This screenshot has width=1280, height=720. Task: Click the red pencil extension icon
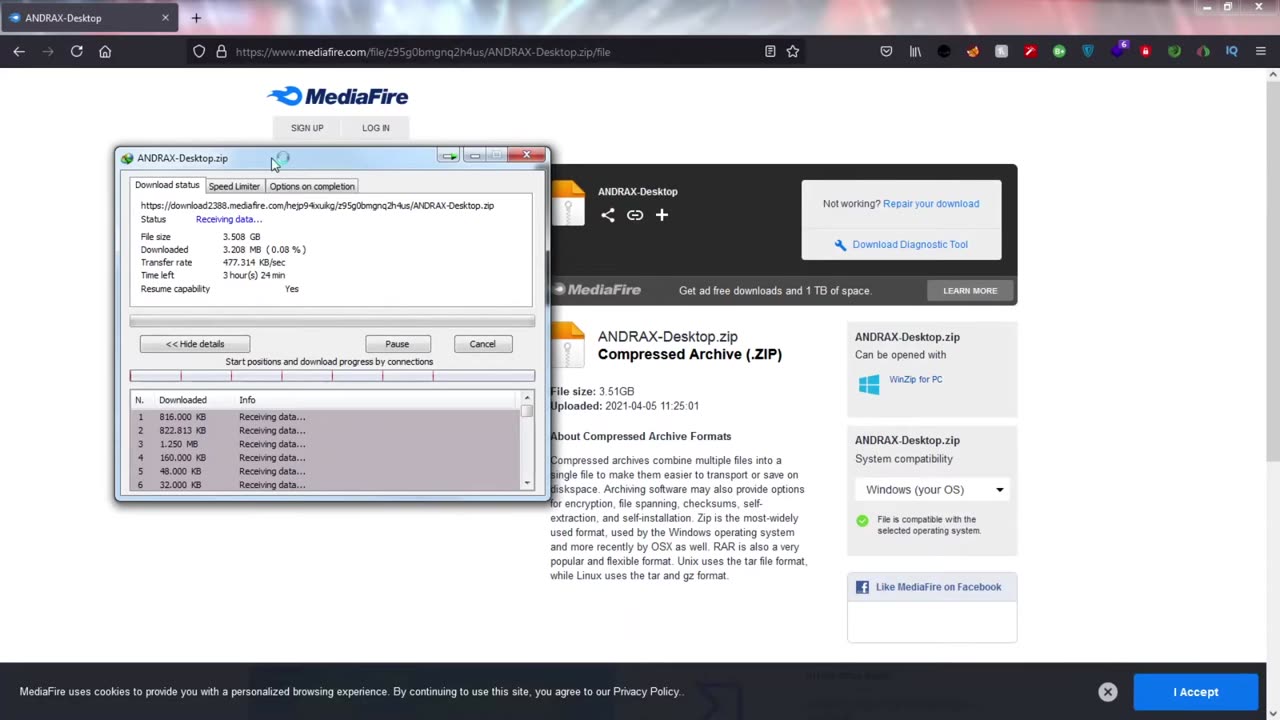(1030, 51)
